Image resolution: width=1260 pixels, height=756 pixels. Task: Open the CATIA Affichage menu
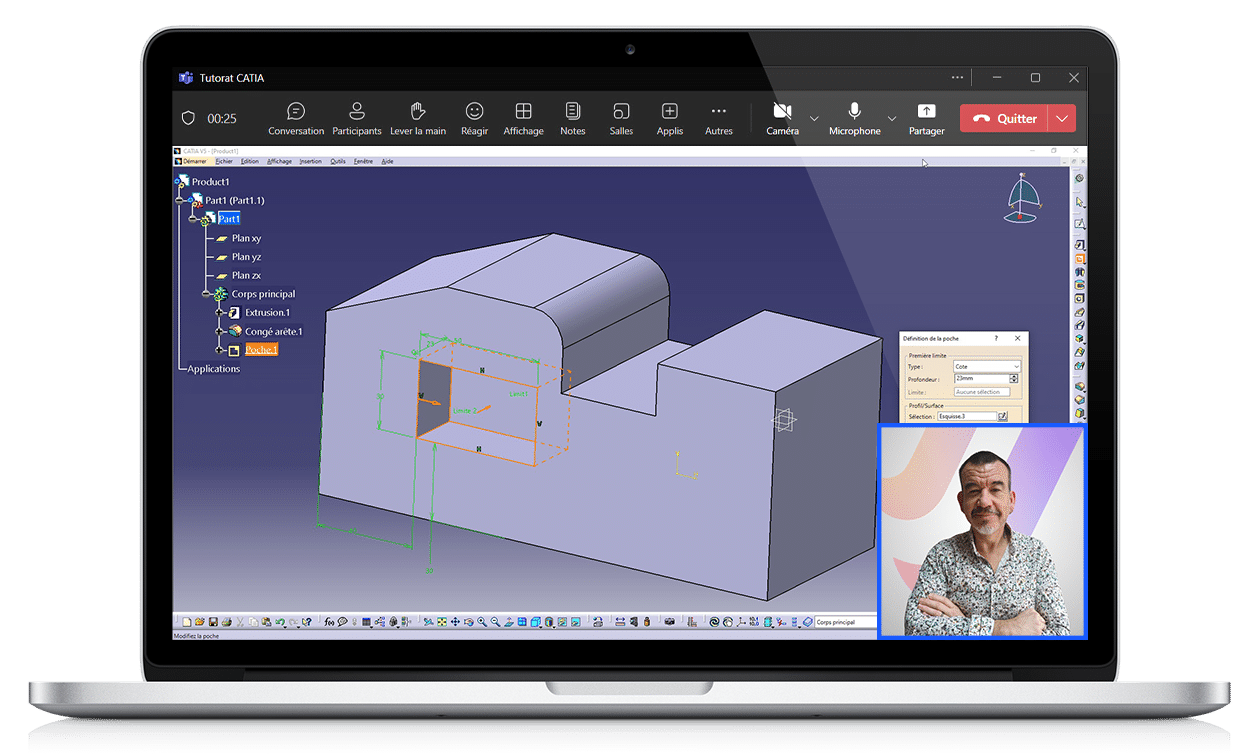[x=280, y=161]
